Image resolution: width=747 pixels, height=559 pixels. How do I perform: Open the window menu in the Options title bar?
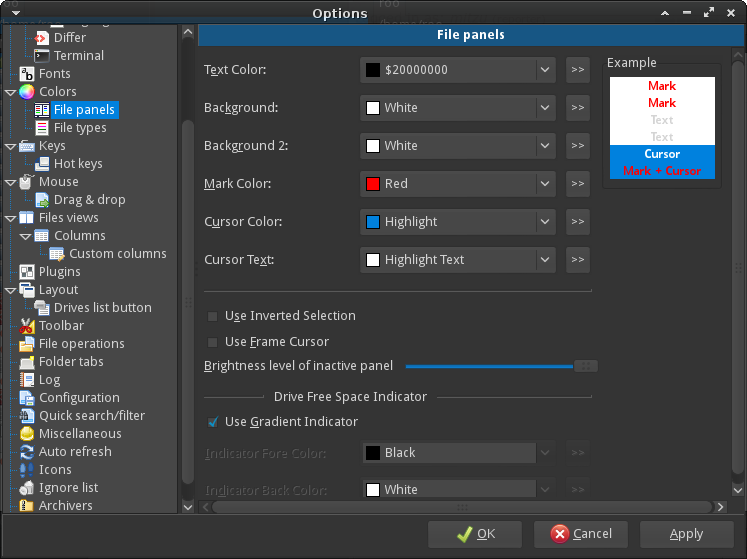pyautogui.click(x=16, y=13)
